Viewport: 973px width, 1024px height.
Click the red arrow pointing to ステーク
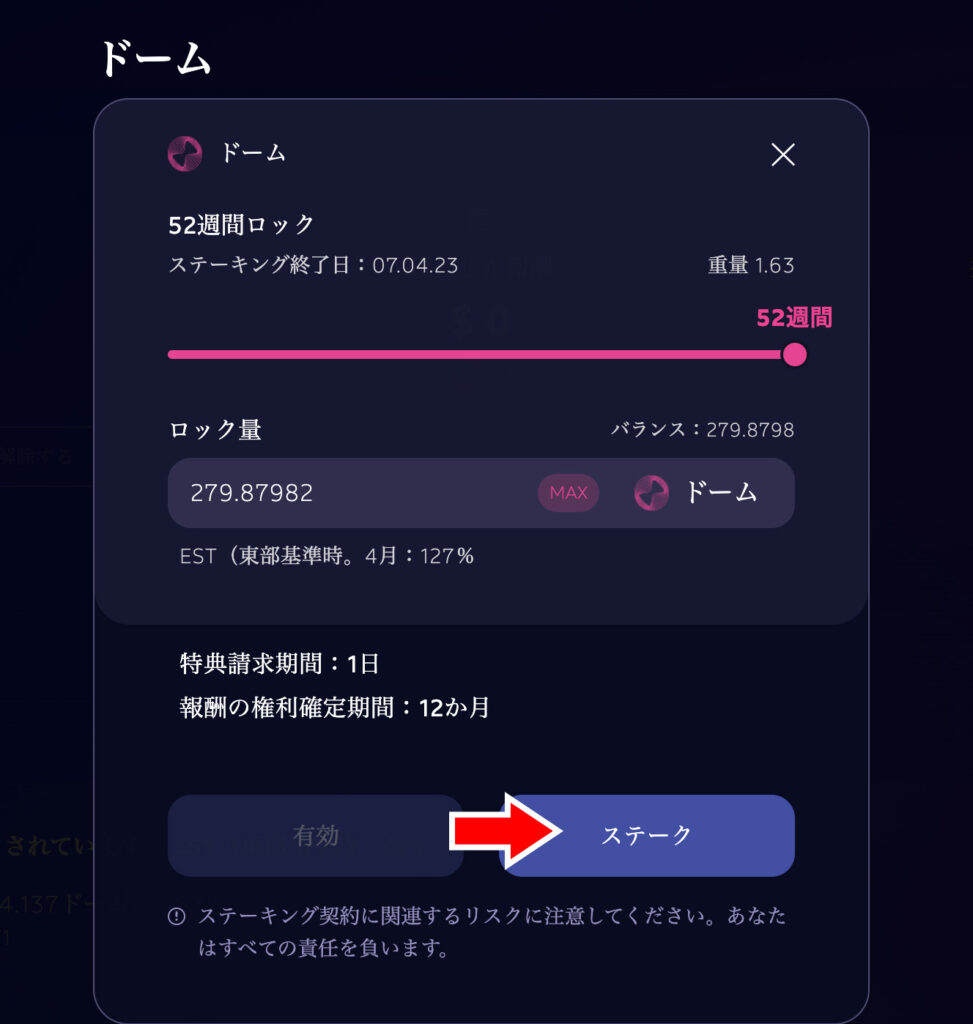[505, 831]
